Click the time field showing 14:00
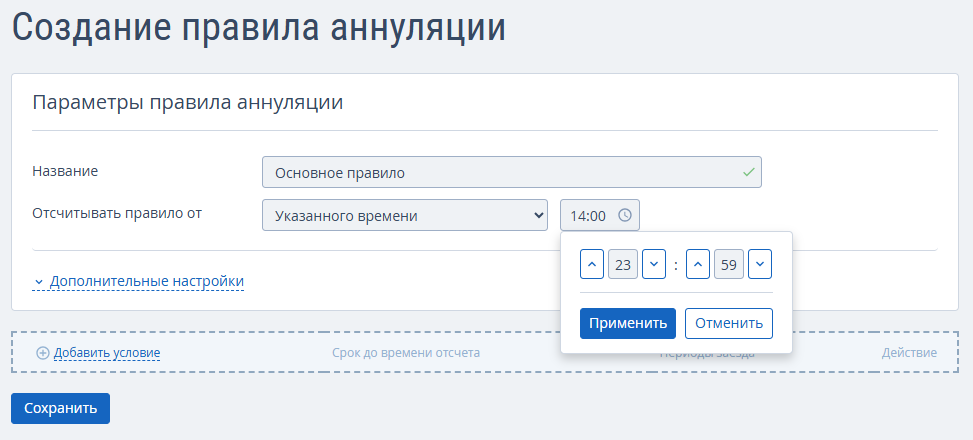The image size is (973, 440). [x=588, y=215]
